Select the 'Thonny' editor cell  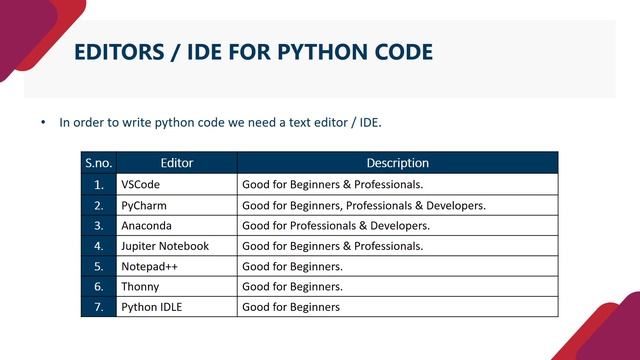(x=177, y=287)
